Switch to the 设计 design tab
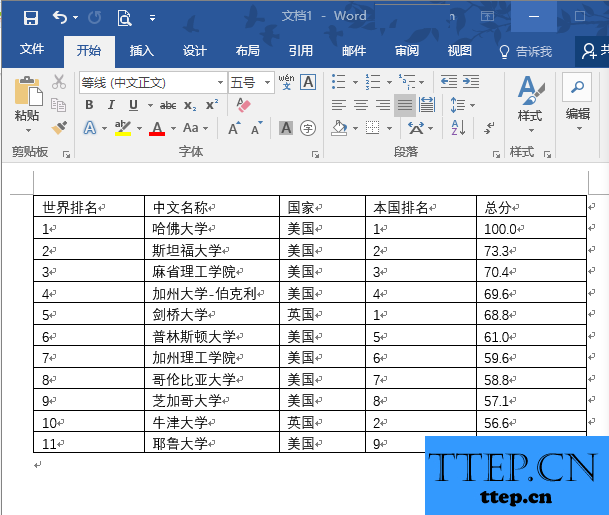 (195, 50)
